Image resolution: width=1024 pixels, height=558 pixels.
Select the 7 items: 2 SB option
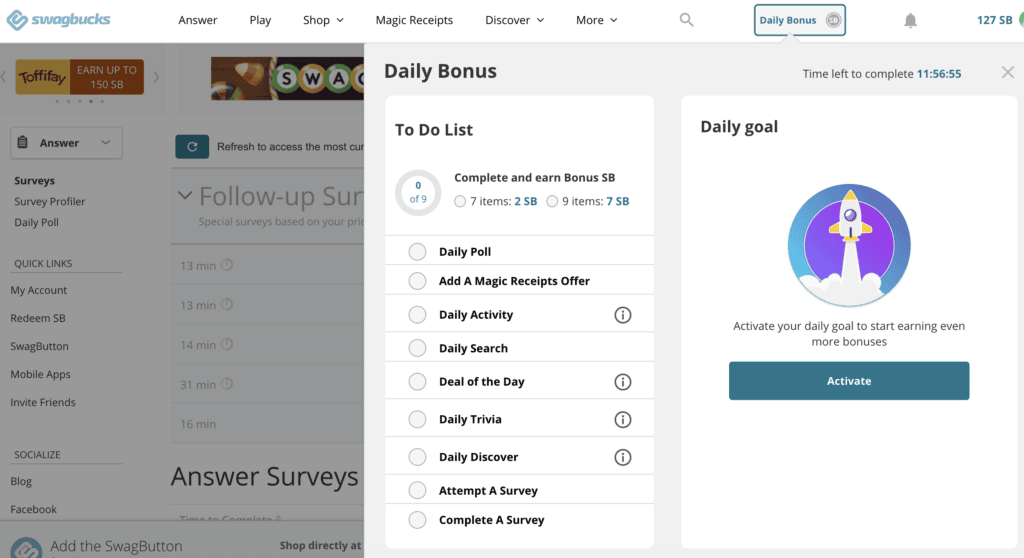(460, 201)
